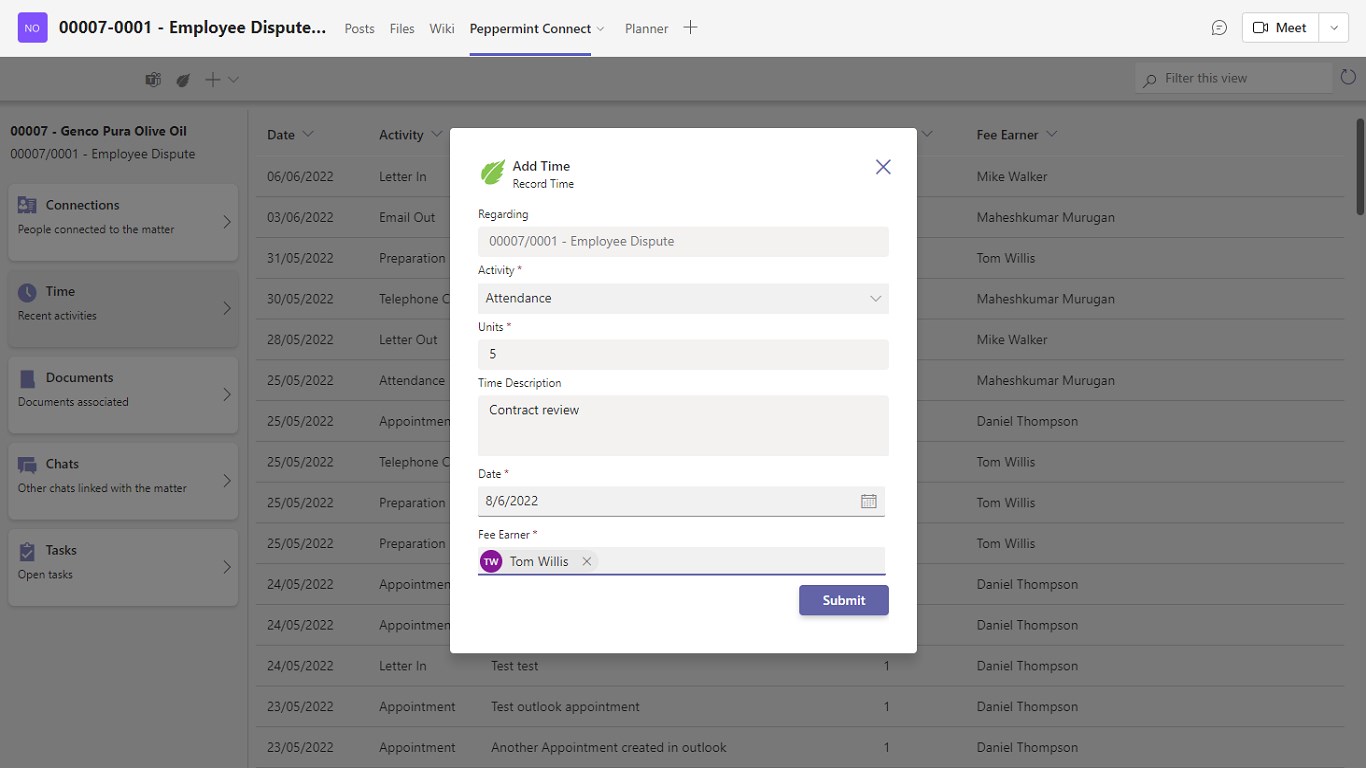Remove Tom Willis from Fee Earner
The width and height of the screenshot is (1366, 768).
point(587,561)
